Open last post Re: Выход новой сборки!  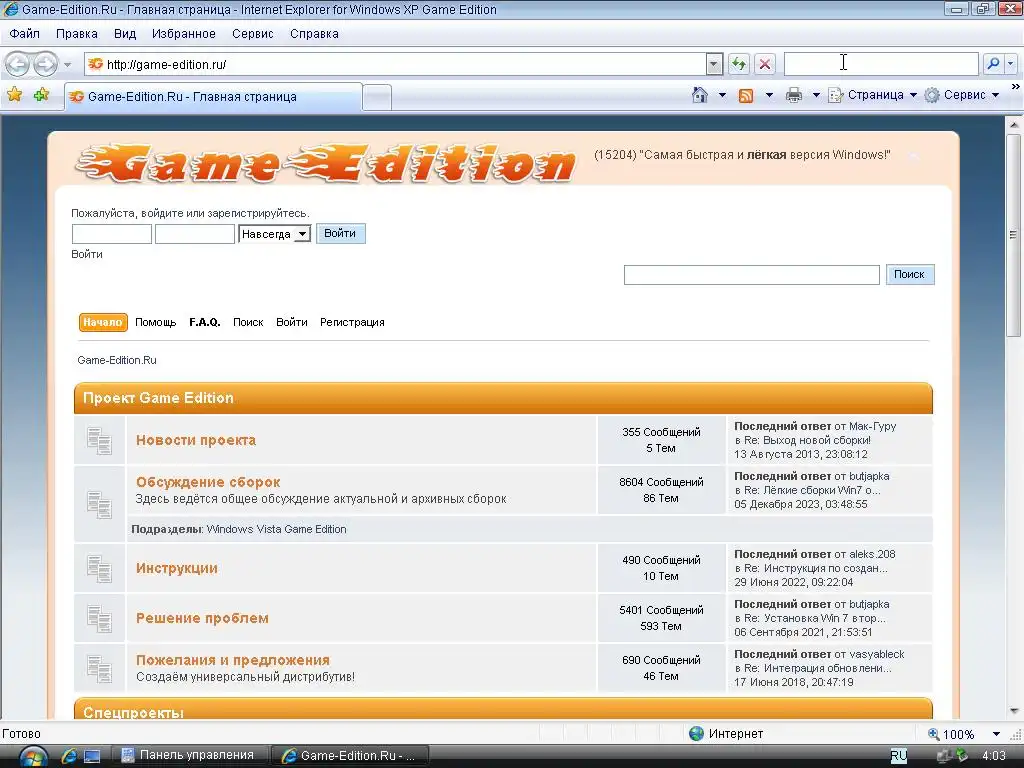coord(808,440)
